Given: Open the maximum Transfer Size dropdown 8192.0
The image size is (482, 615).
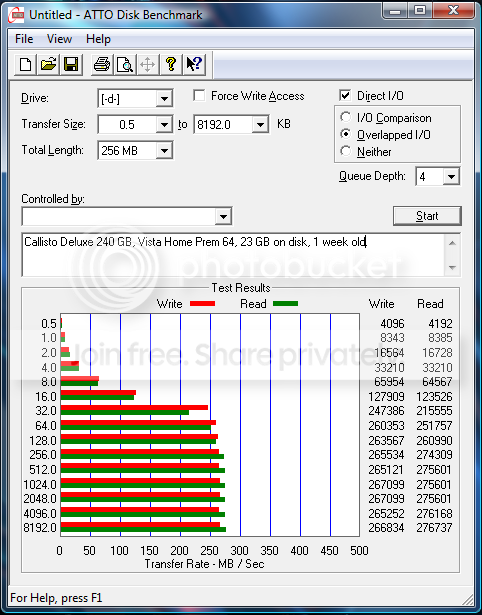Looking at the screenshot, I should click(x=260, y=125).
